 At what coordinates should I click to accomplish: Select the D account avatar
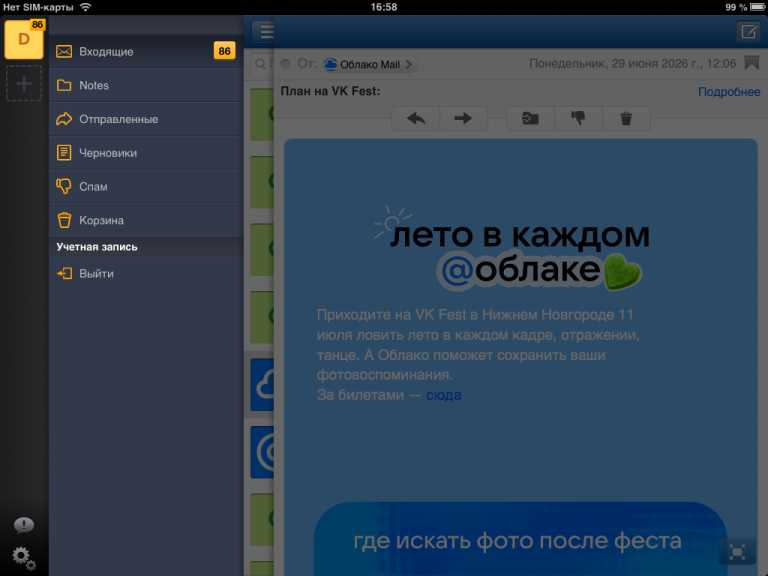pyautogui.click(x=24, y=39)
